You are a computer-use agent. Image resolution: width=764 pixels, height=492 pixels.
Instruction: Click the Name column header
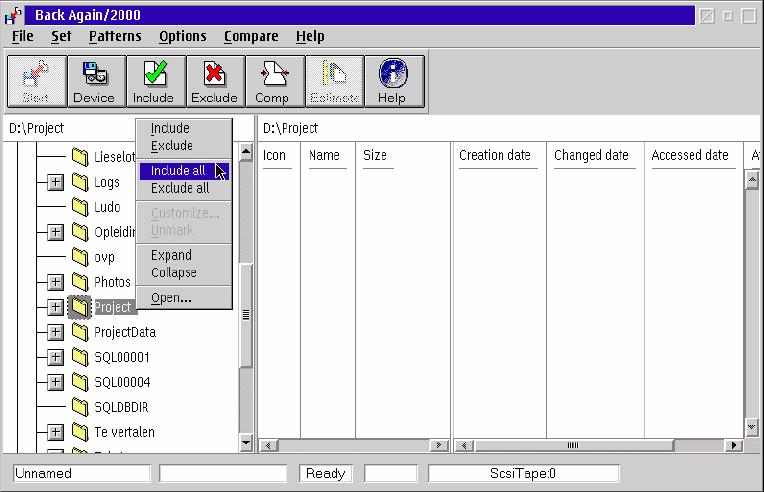(x=327, y=155)
